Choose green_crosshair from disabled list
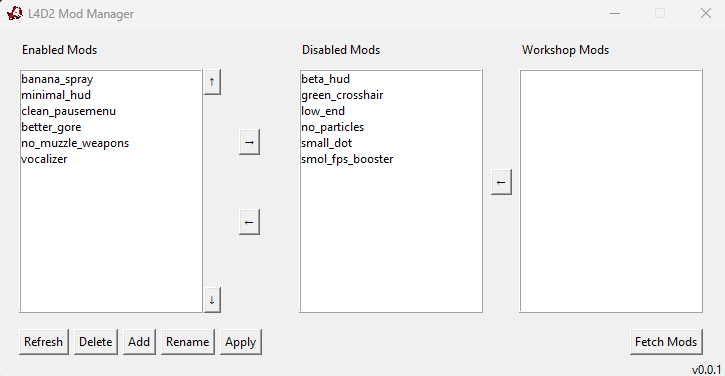Screen dimensions: 725x376 342,95
